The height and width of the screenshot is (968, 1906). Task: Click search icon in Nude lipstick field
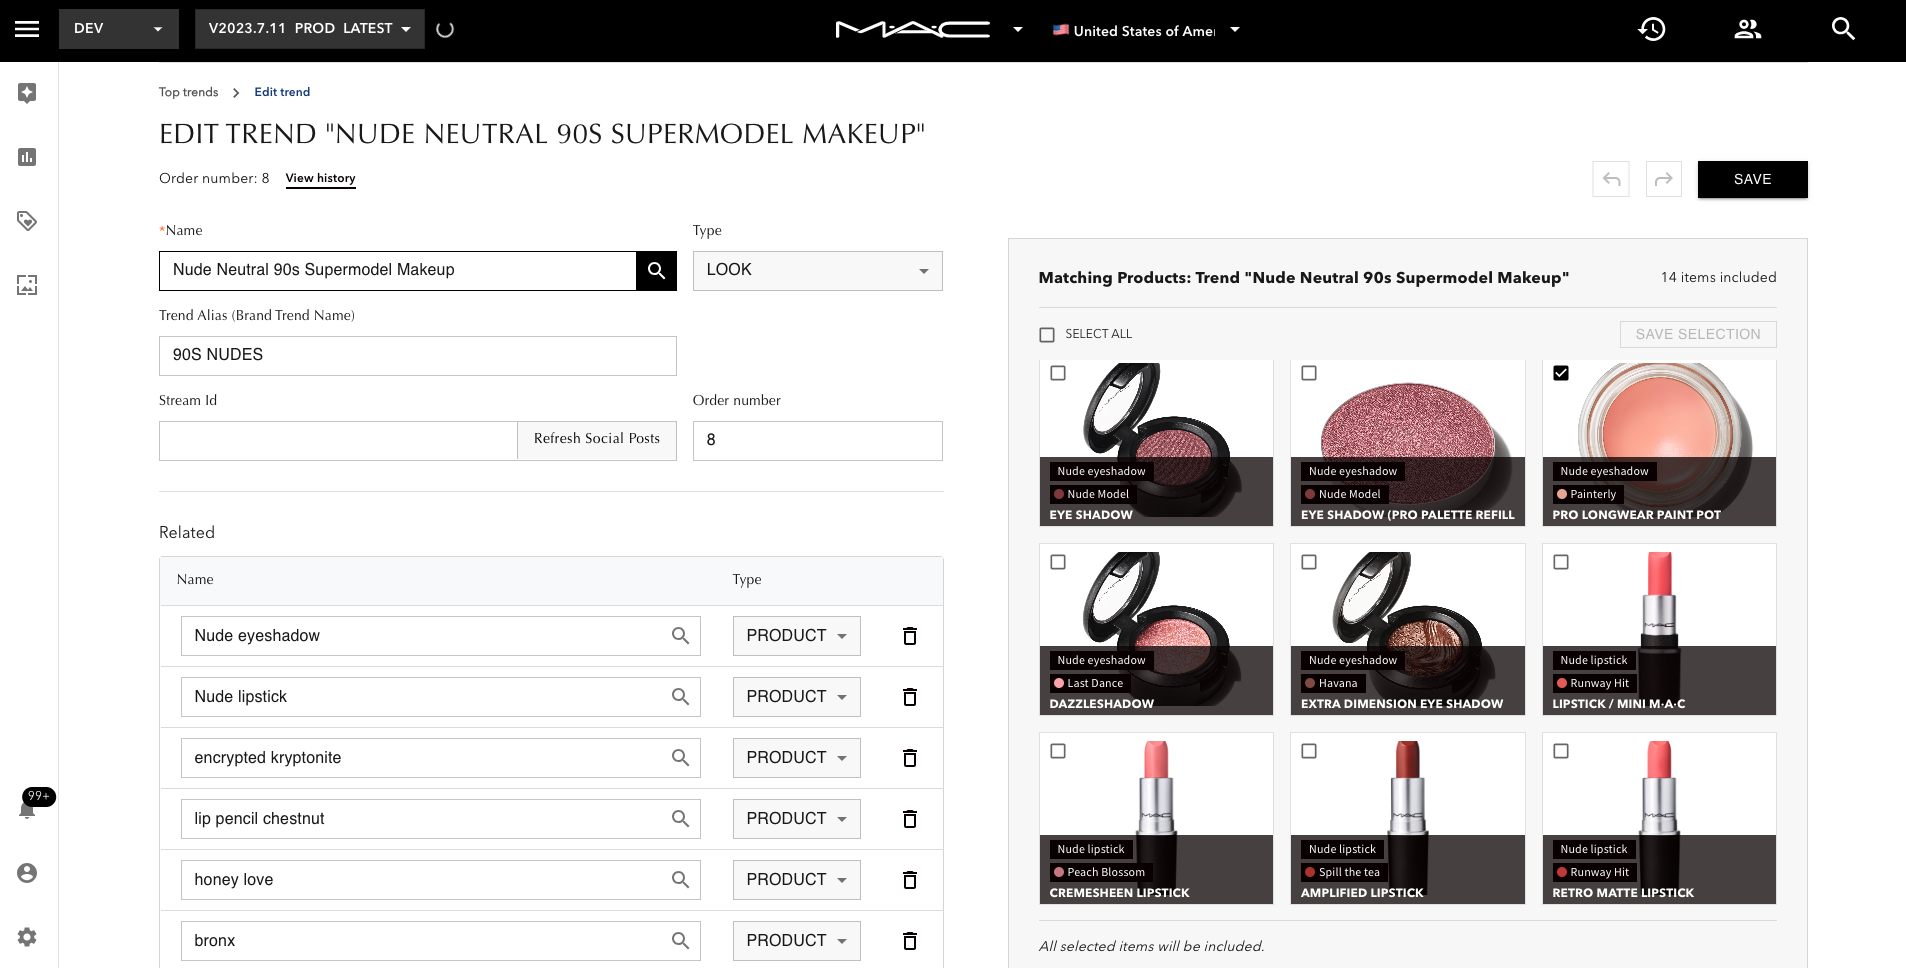pyautogui.click(x=680, y=697)
